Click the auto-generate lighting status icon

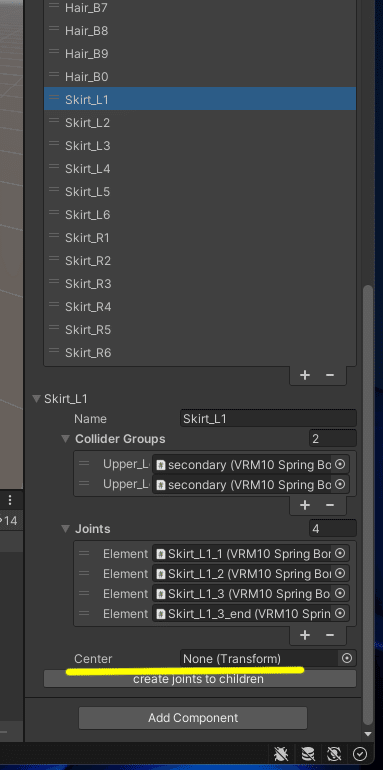pos(334,753)
